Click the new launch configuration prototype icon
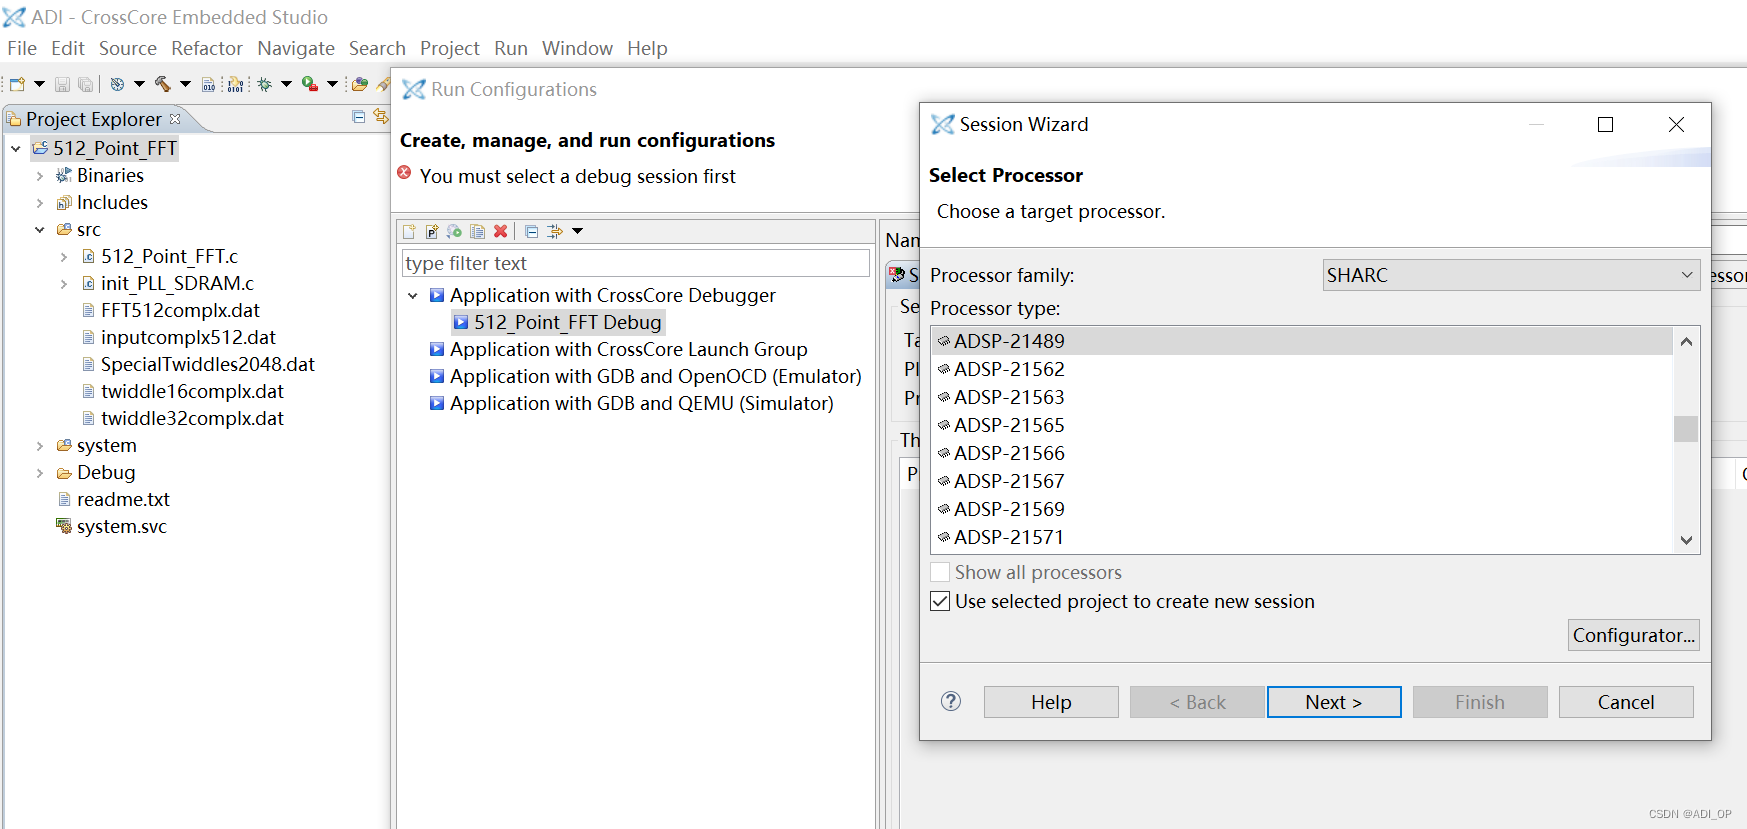Image resolution: width=1747 pixels, height=829 pixels. [432, 232]
